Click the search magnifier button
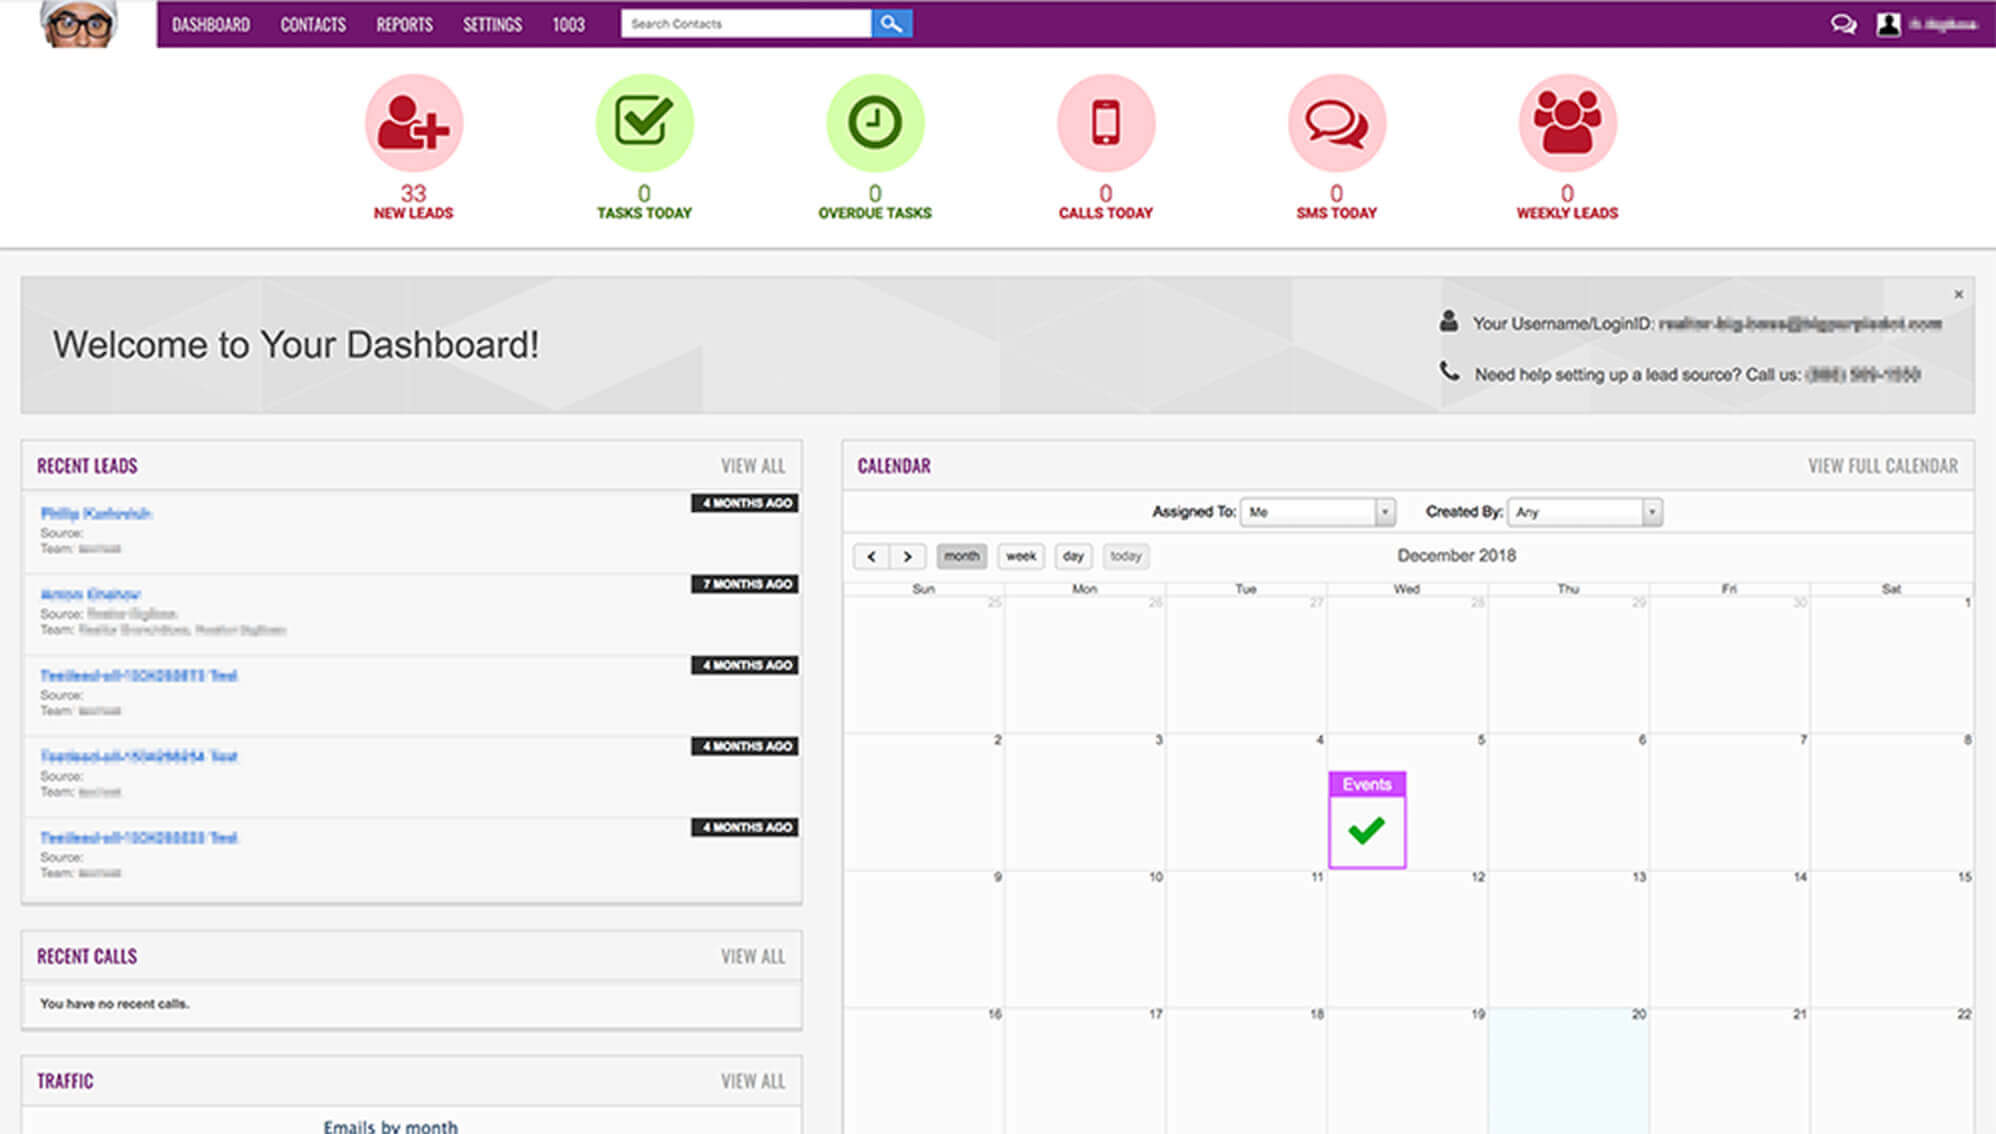Screen dimensions: 1996x1134 (891, 23)
